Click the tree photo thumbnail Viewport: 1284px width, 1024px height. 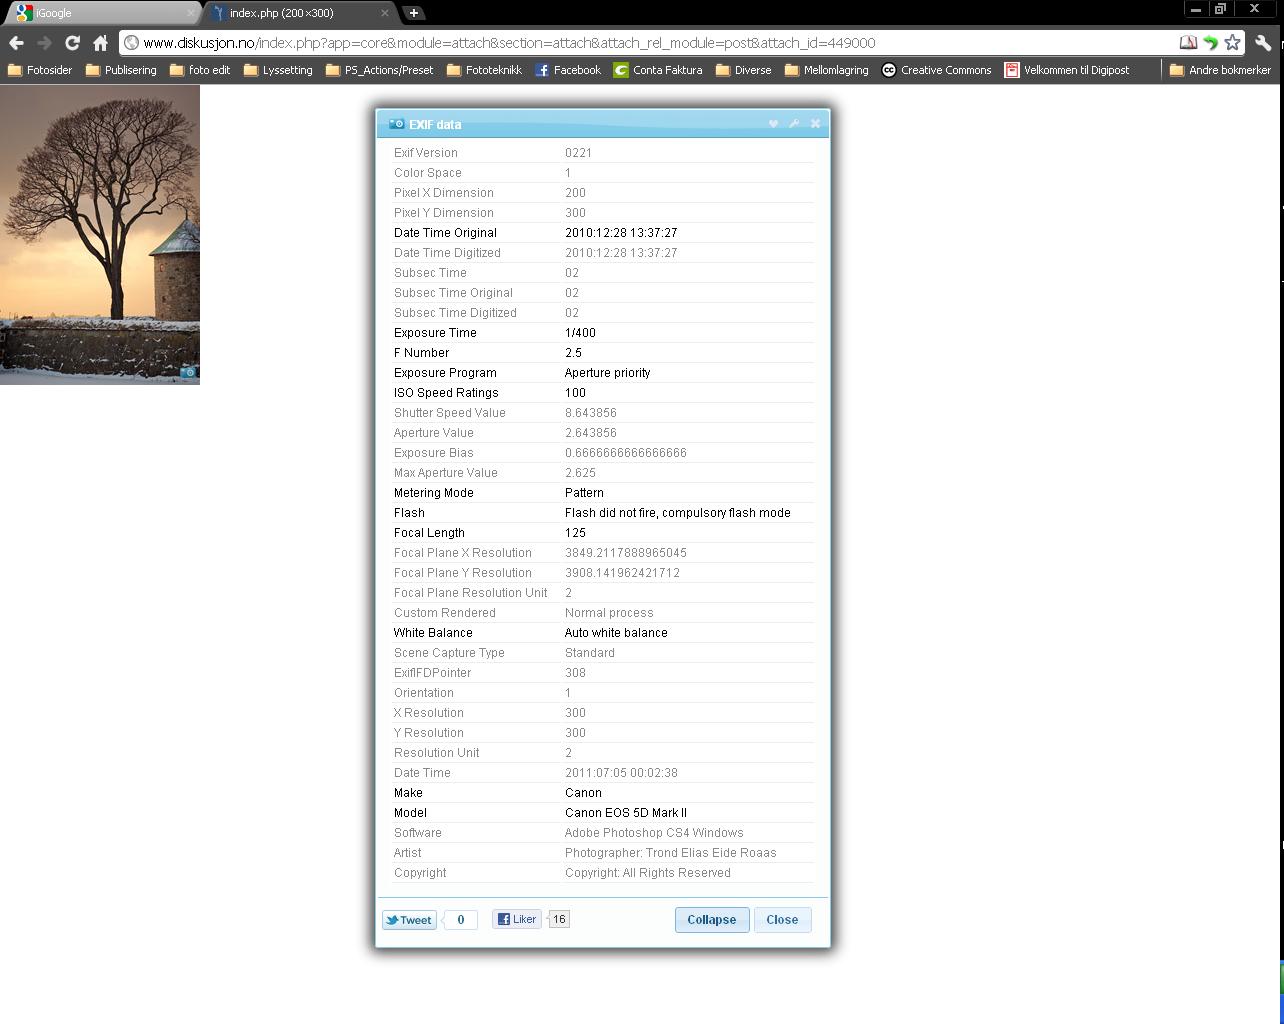coord(100,234)
